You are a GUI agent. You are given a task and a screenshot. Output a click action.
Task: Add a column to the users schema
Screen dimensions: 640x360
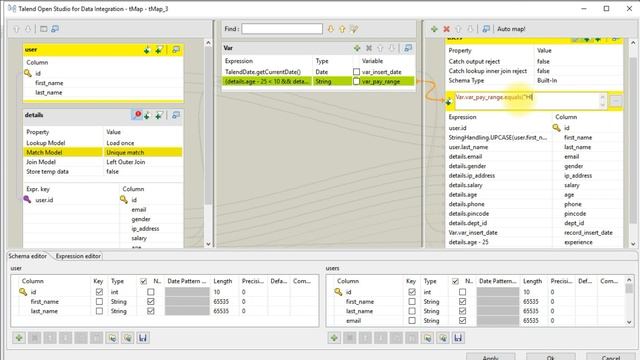tap(334, 338)
